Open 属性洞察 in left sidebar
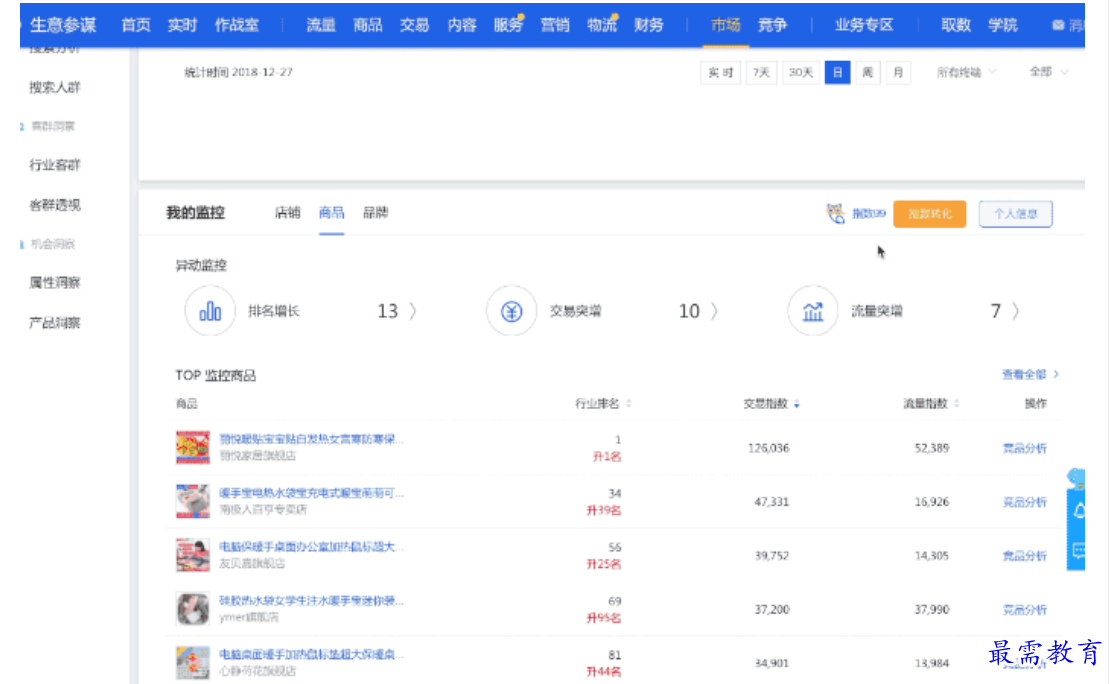This screenshot has height=684, width=1110. 55,283
